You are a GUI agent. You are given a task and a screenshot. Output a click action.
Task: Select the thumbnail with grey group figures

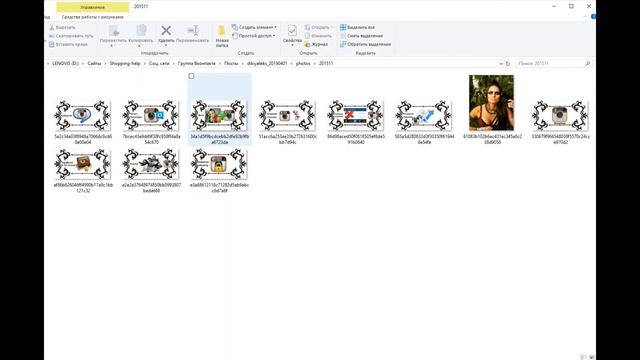click(151, 164)
